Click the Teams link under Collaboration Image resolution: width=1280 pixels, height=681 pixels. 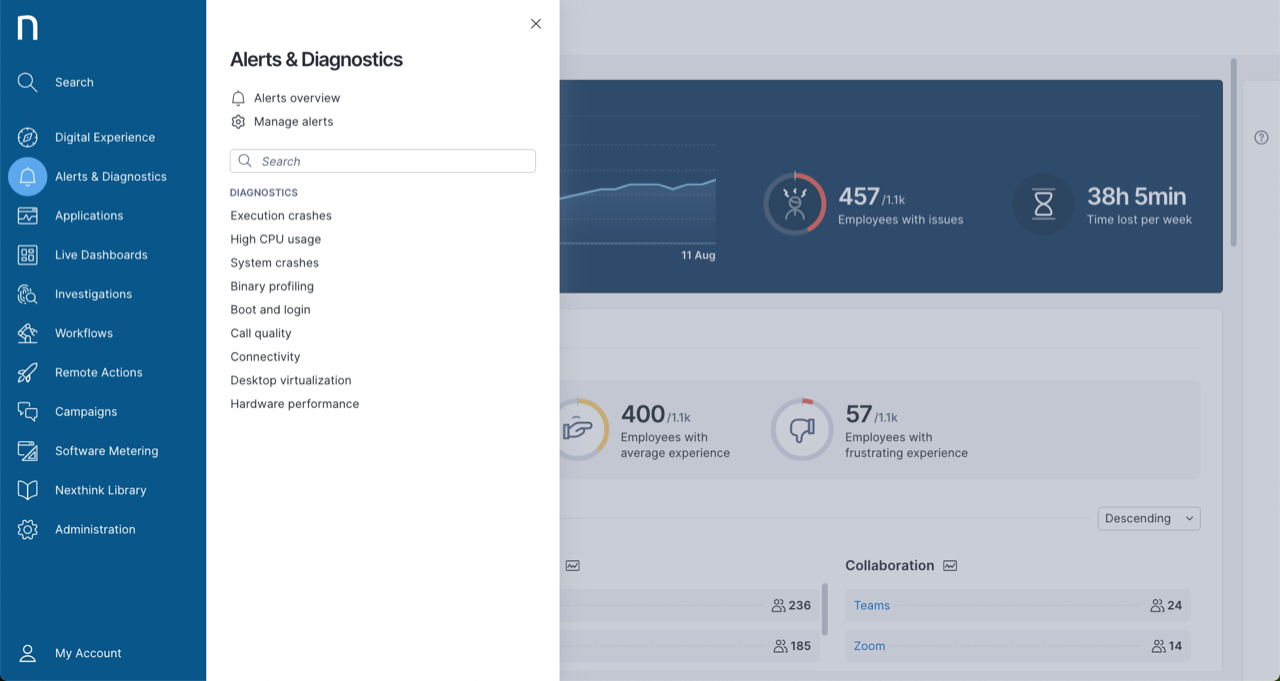pyautogui.click(x=871, y=605)
